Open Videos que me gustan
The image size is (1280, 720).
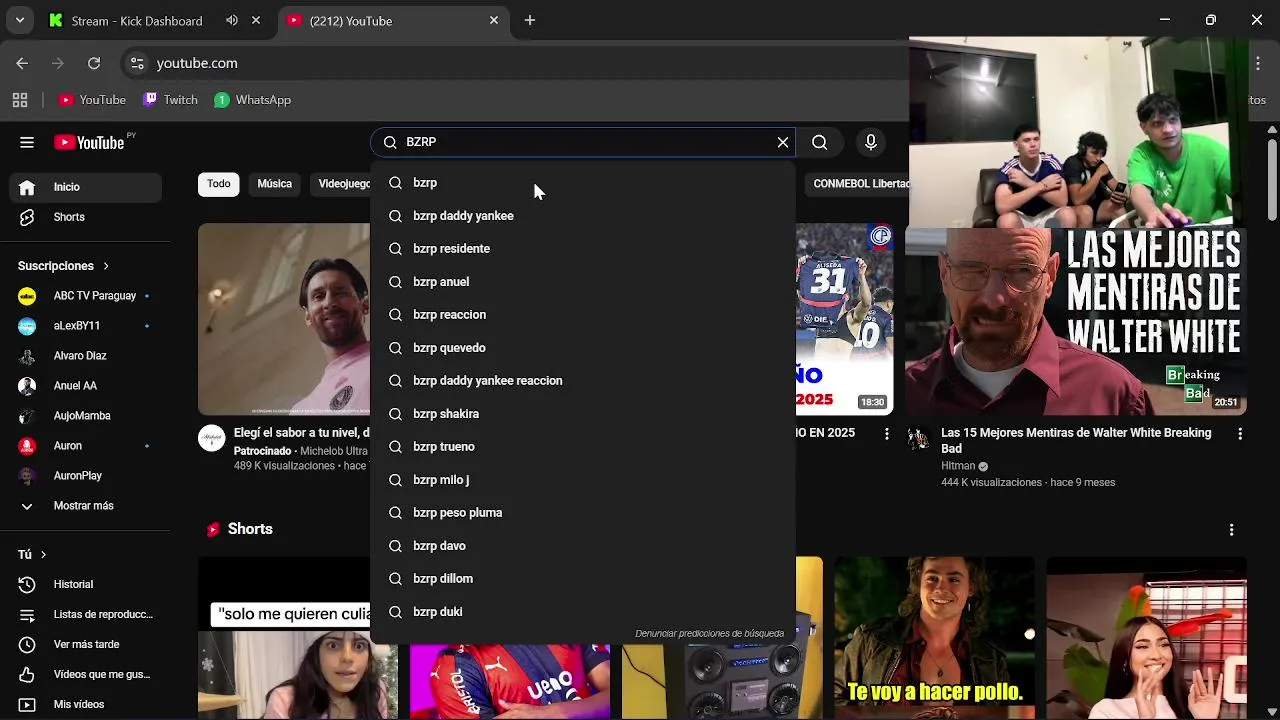(86, 674)
